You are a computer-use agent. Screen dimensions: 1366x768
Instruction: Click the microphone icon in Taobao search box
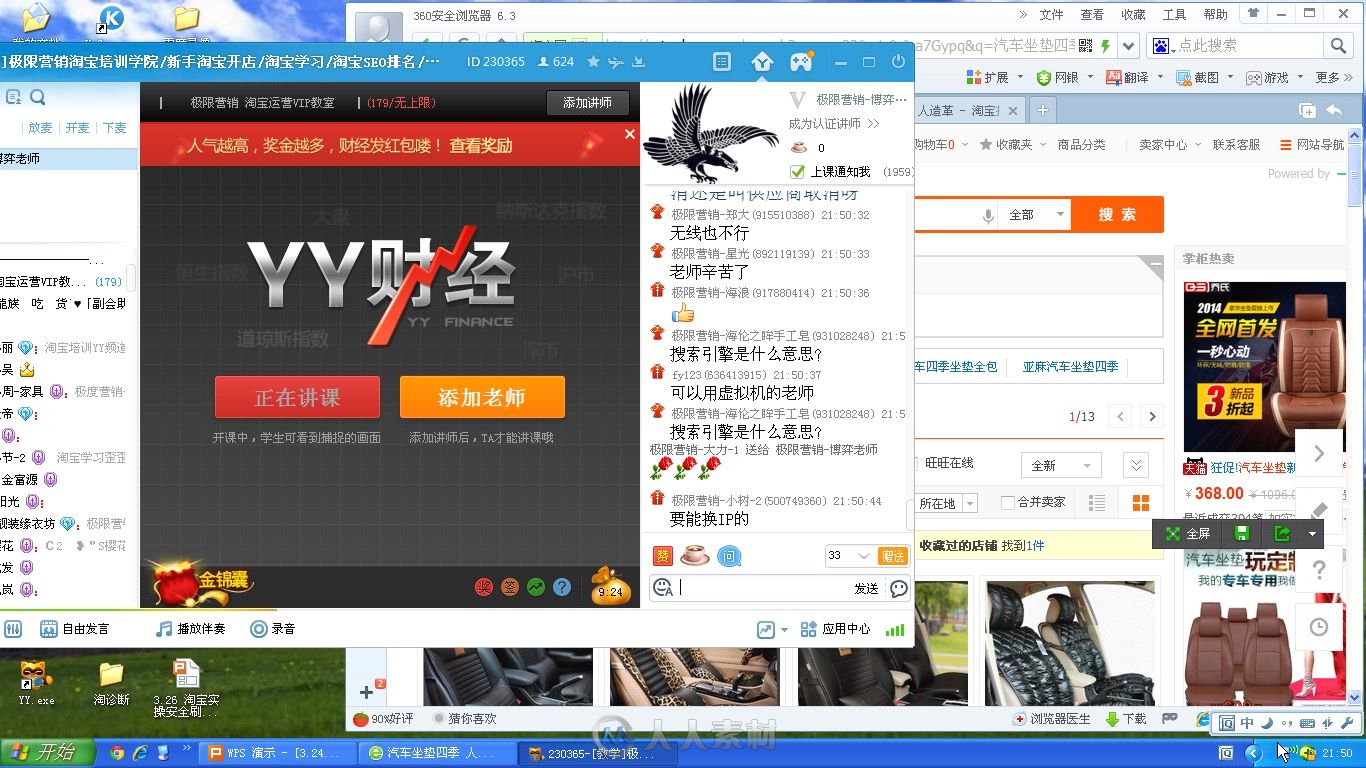[988, 215]
